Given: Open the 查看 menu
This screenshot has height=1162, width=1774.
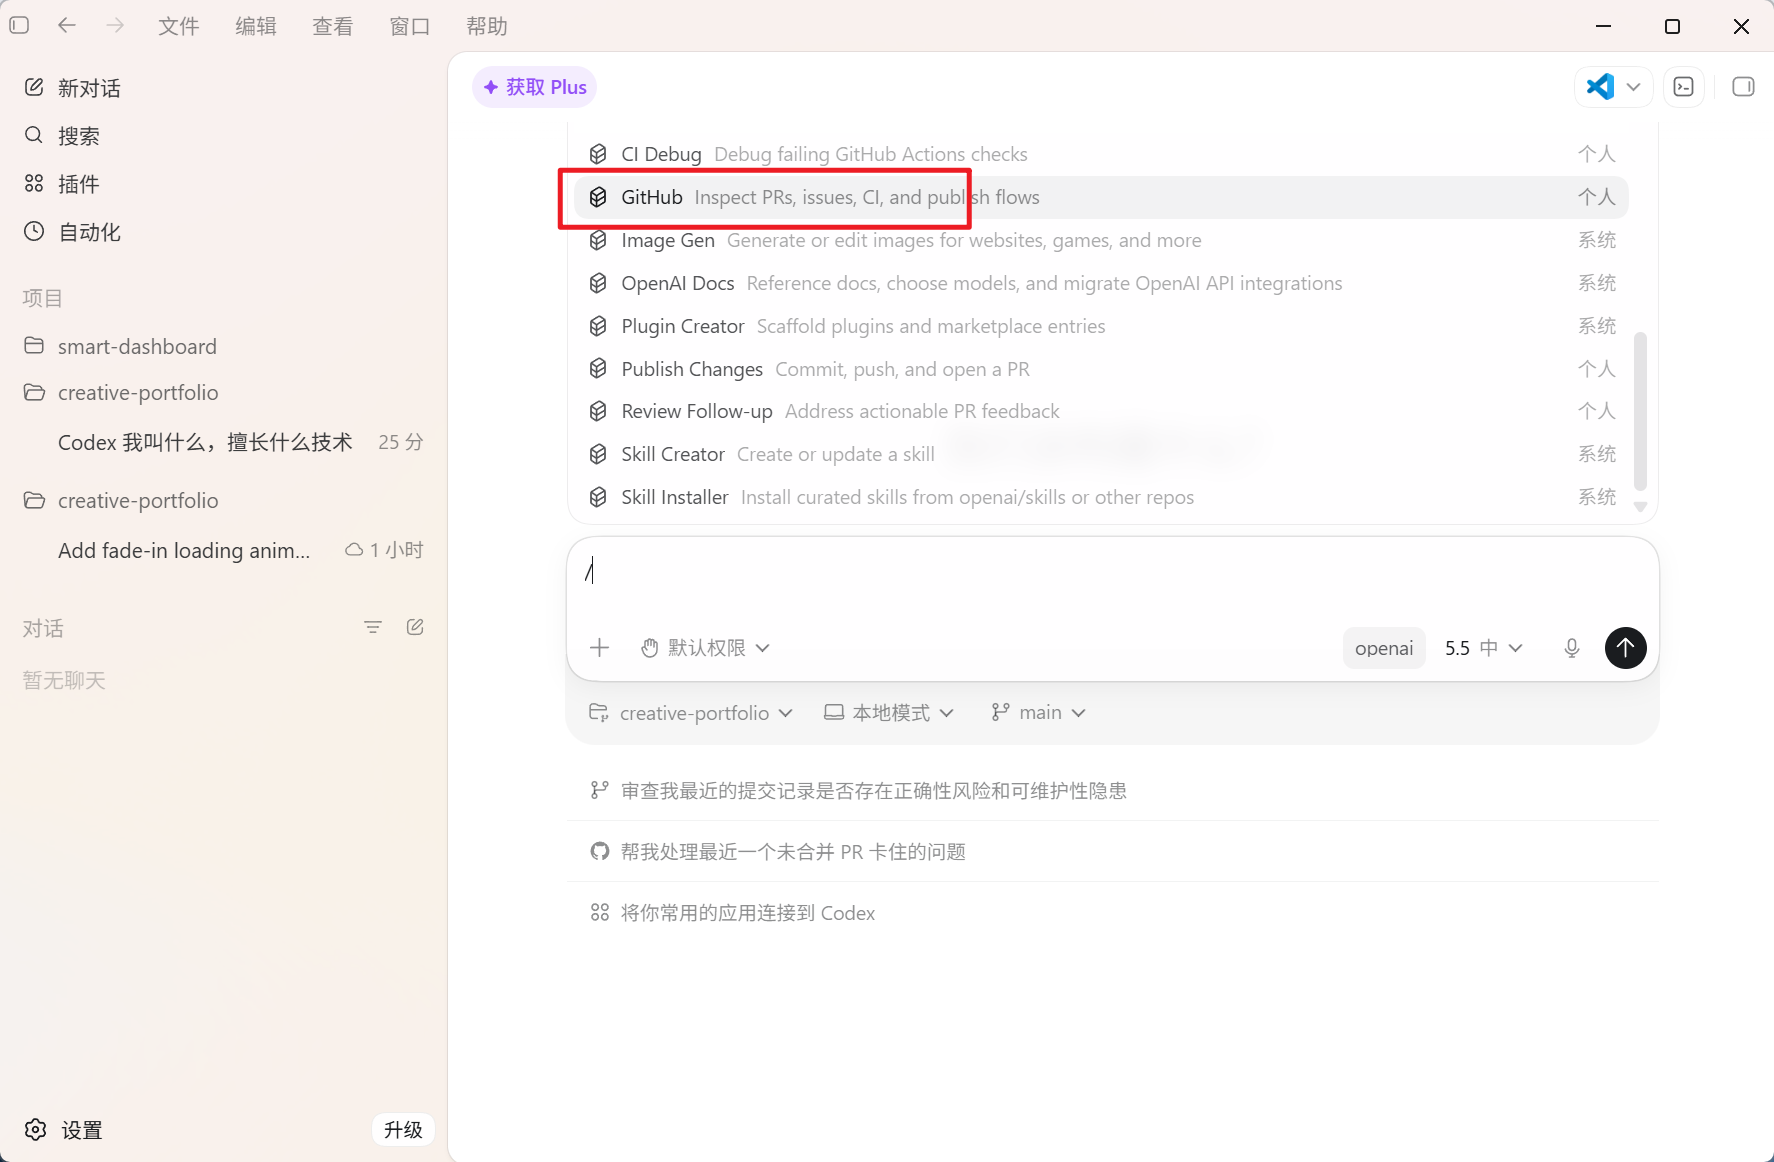Looking at the screenshot, I should tap(333, 26).
